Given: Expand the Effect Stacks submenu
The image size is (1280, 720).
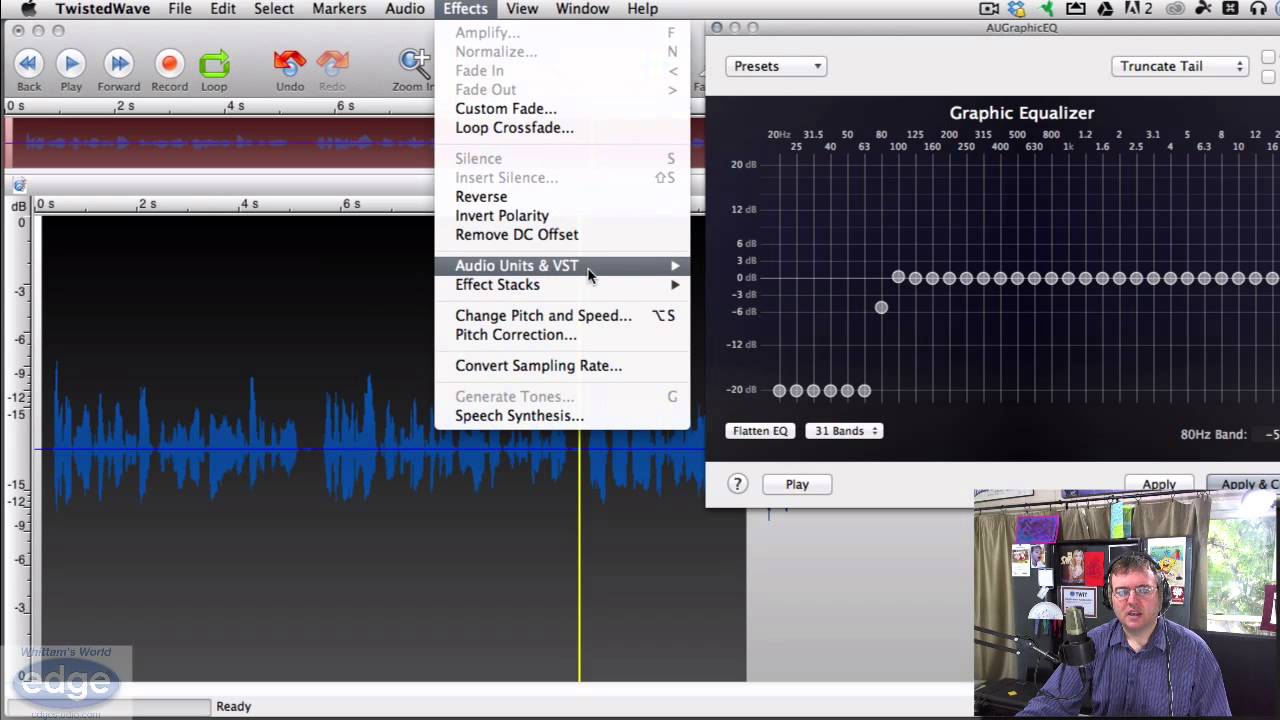Looking at the screenshot, I should tap(562, 285).
